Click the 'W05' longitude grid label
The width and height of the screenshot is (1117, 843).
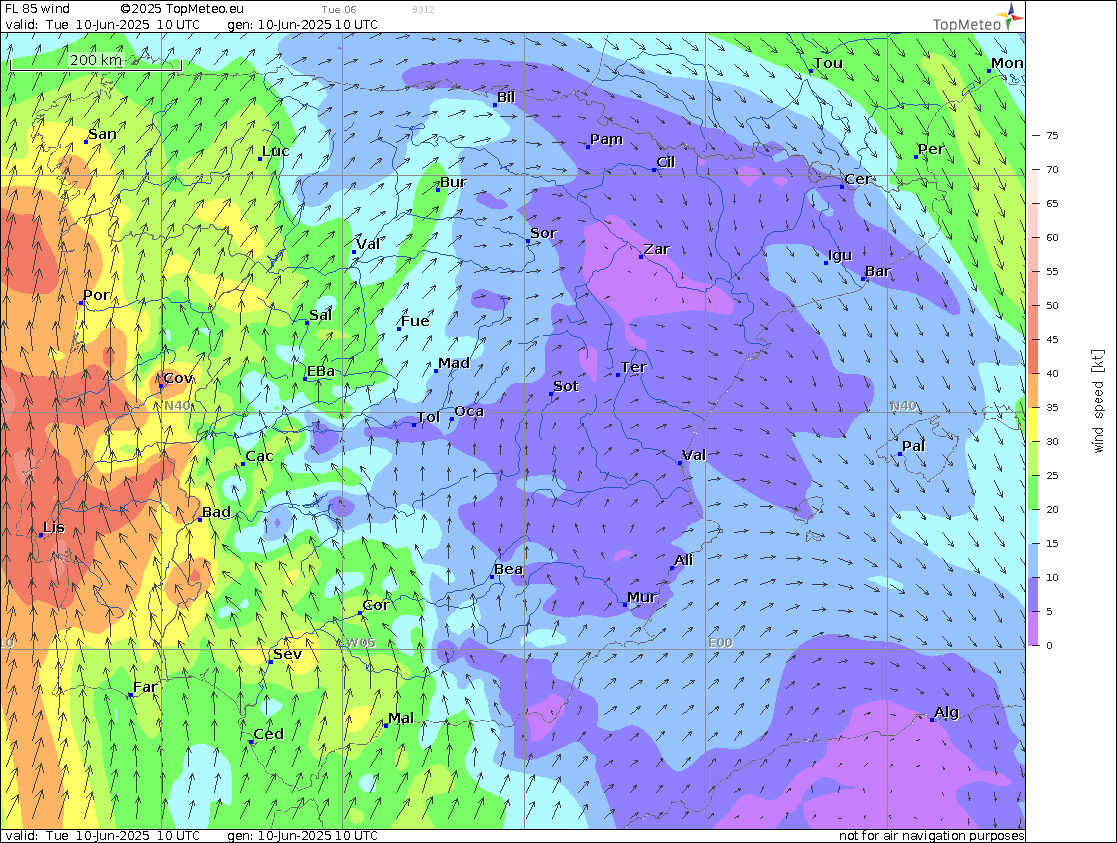360,643
